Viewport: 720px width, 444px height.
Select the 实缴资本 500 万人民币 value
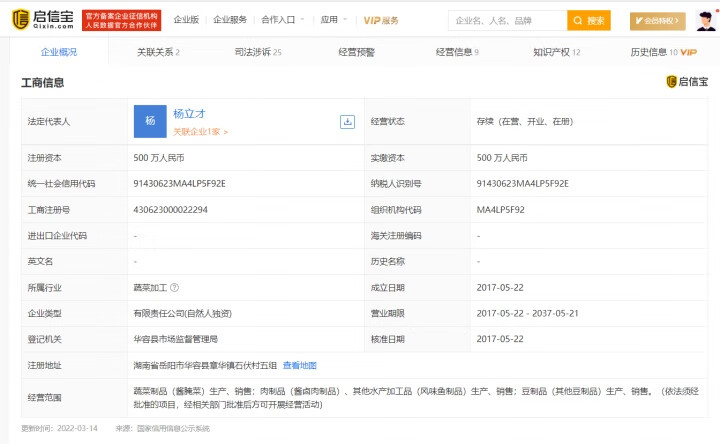(x=502, y=158)
